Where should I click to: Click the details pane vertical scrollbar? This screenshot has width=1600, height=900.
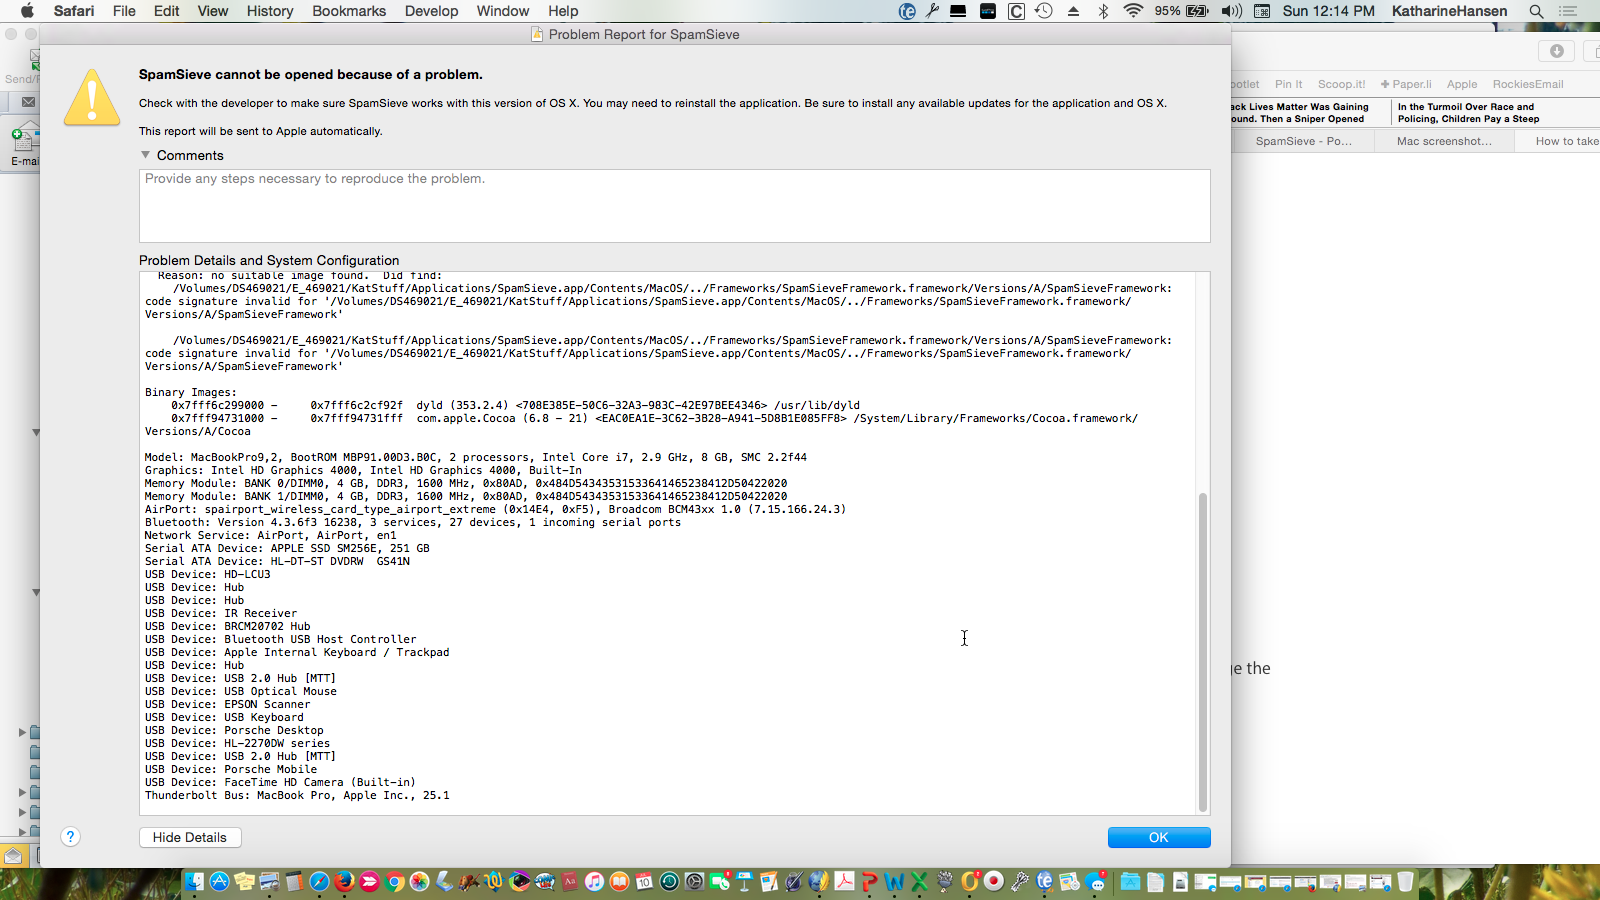[x=1203, y=650]
